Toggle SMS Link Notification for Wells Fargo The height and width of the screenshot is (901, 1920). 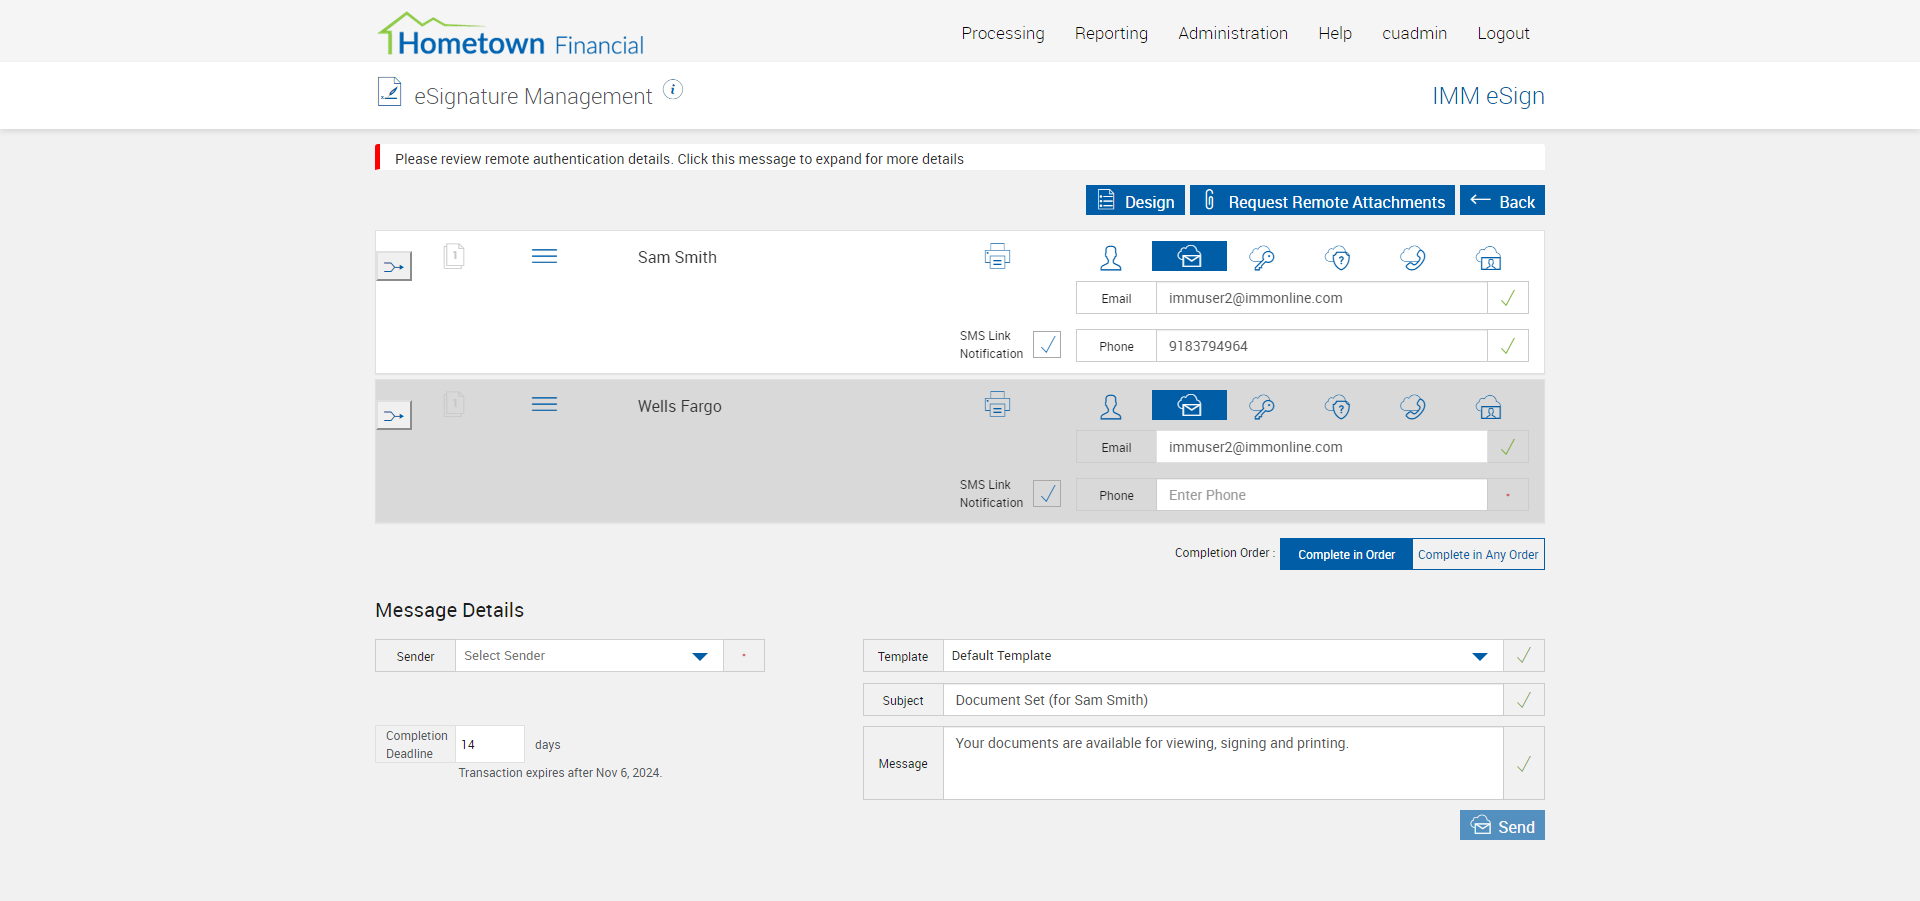1047,494
